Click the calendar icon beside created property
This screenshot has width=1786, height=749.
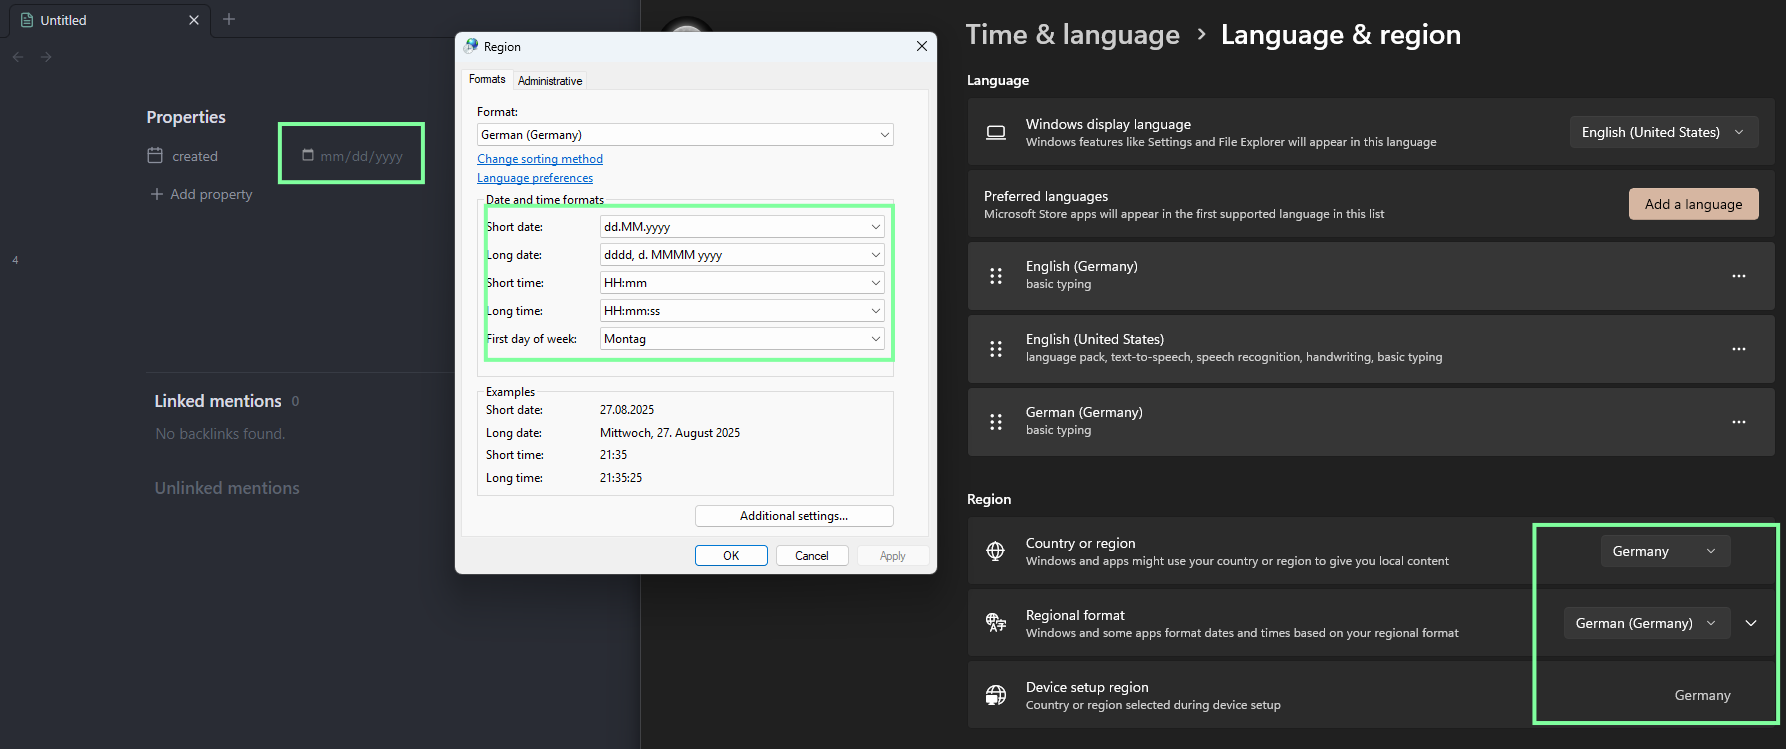[x=155, y=156]
